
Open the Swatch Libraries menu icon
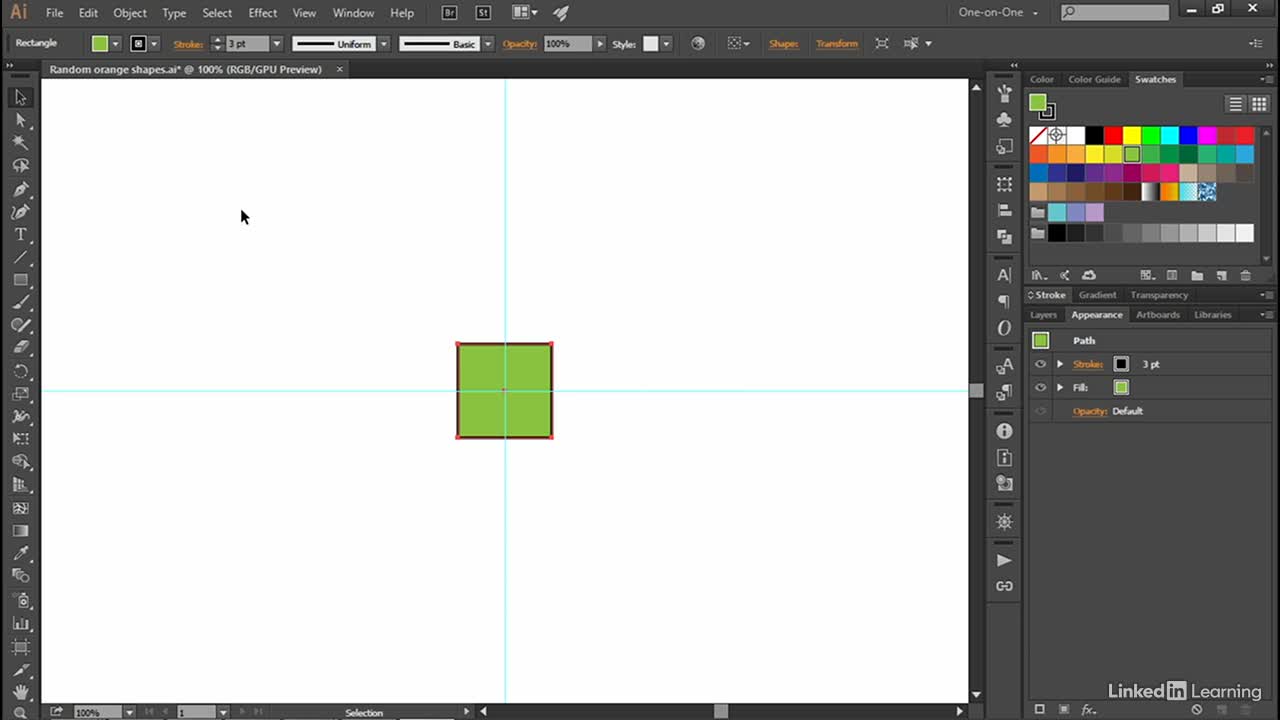1039,275
